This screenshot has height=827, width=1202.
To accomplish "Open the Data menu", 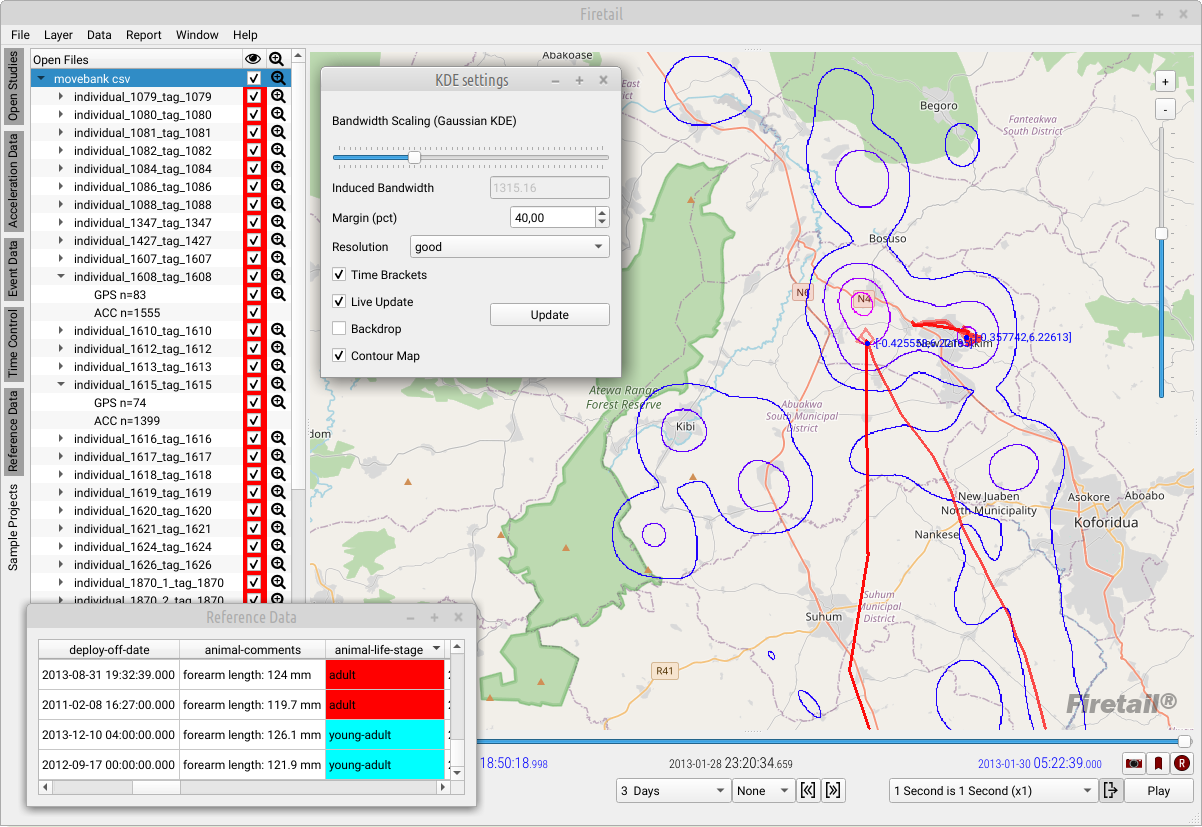I will (x=99, y=35).
